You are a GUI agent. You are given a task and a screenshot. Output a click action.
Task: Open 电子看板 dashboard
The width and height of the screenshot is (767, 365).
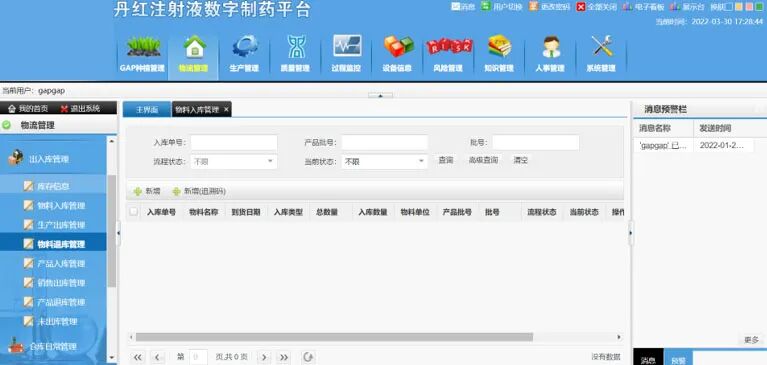pos(643,7)
